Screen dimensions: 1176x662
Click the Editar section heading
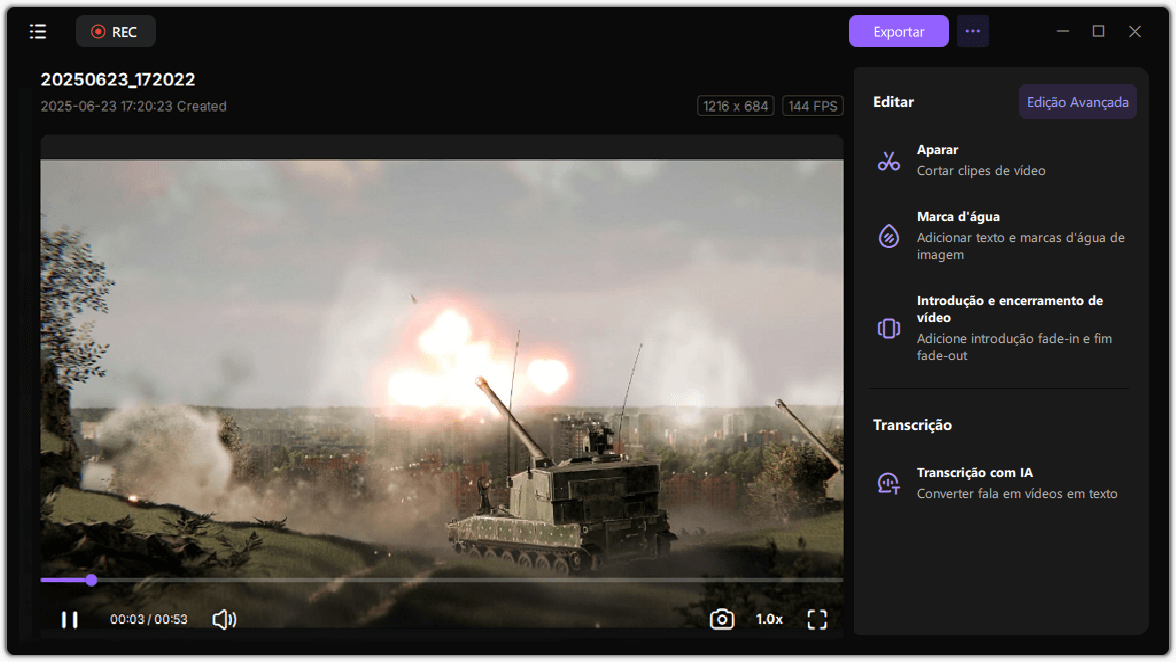point(893,102)
